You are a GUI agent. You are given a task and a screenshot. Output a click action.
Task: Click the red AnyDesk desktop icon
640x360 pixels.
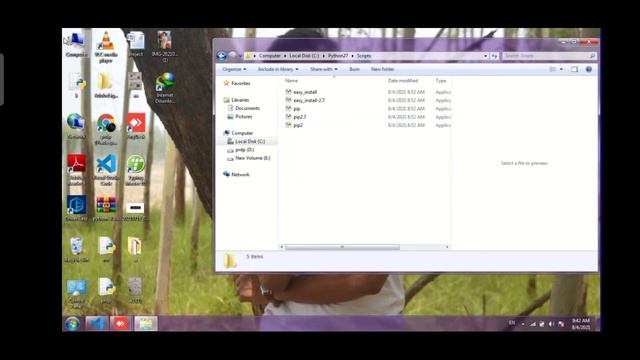coord(136,127)
